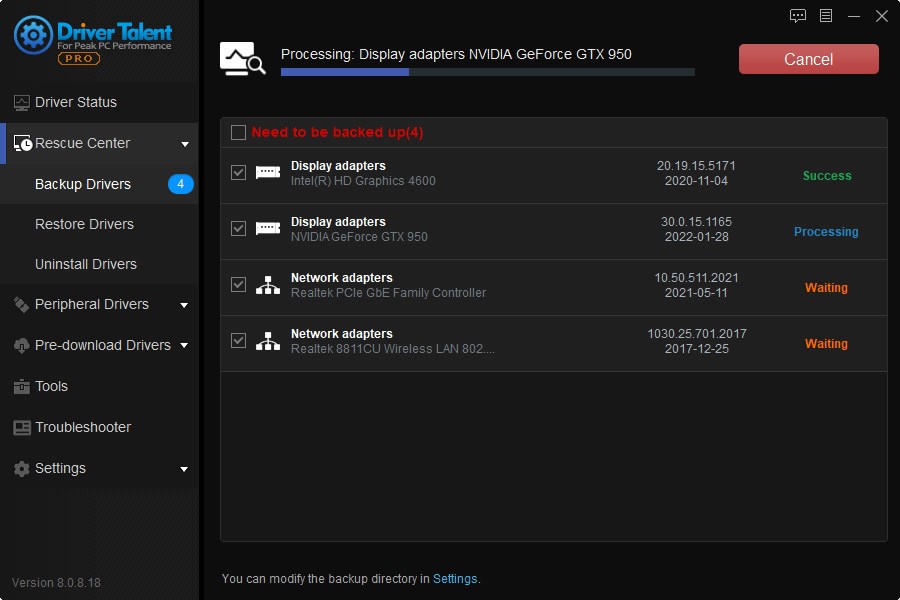The width and height of the screenshot is (900, 600).
Task: Open the feedback chat icon in title bar
Action: tap(798, 16)
